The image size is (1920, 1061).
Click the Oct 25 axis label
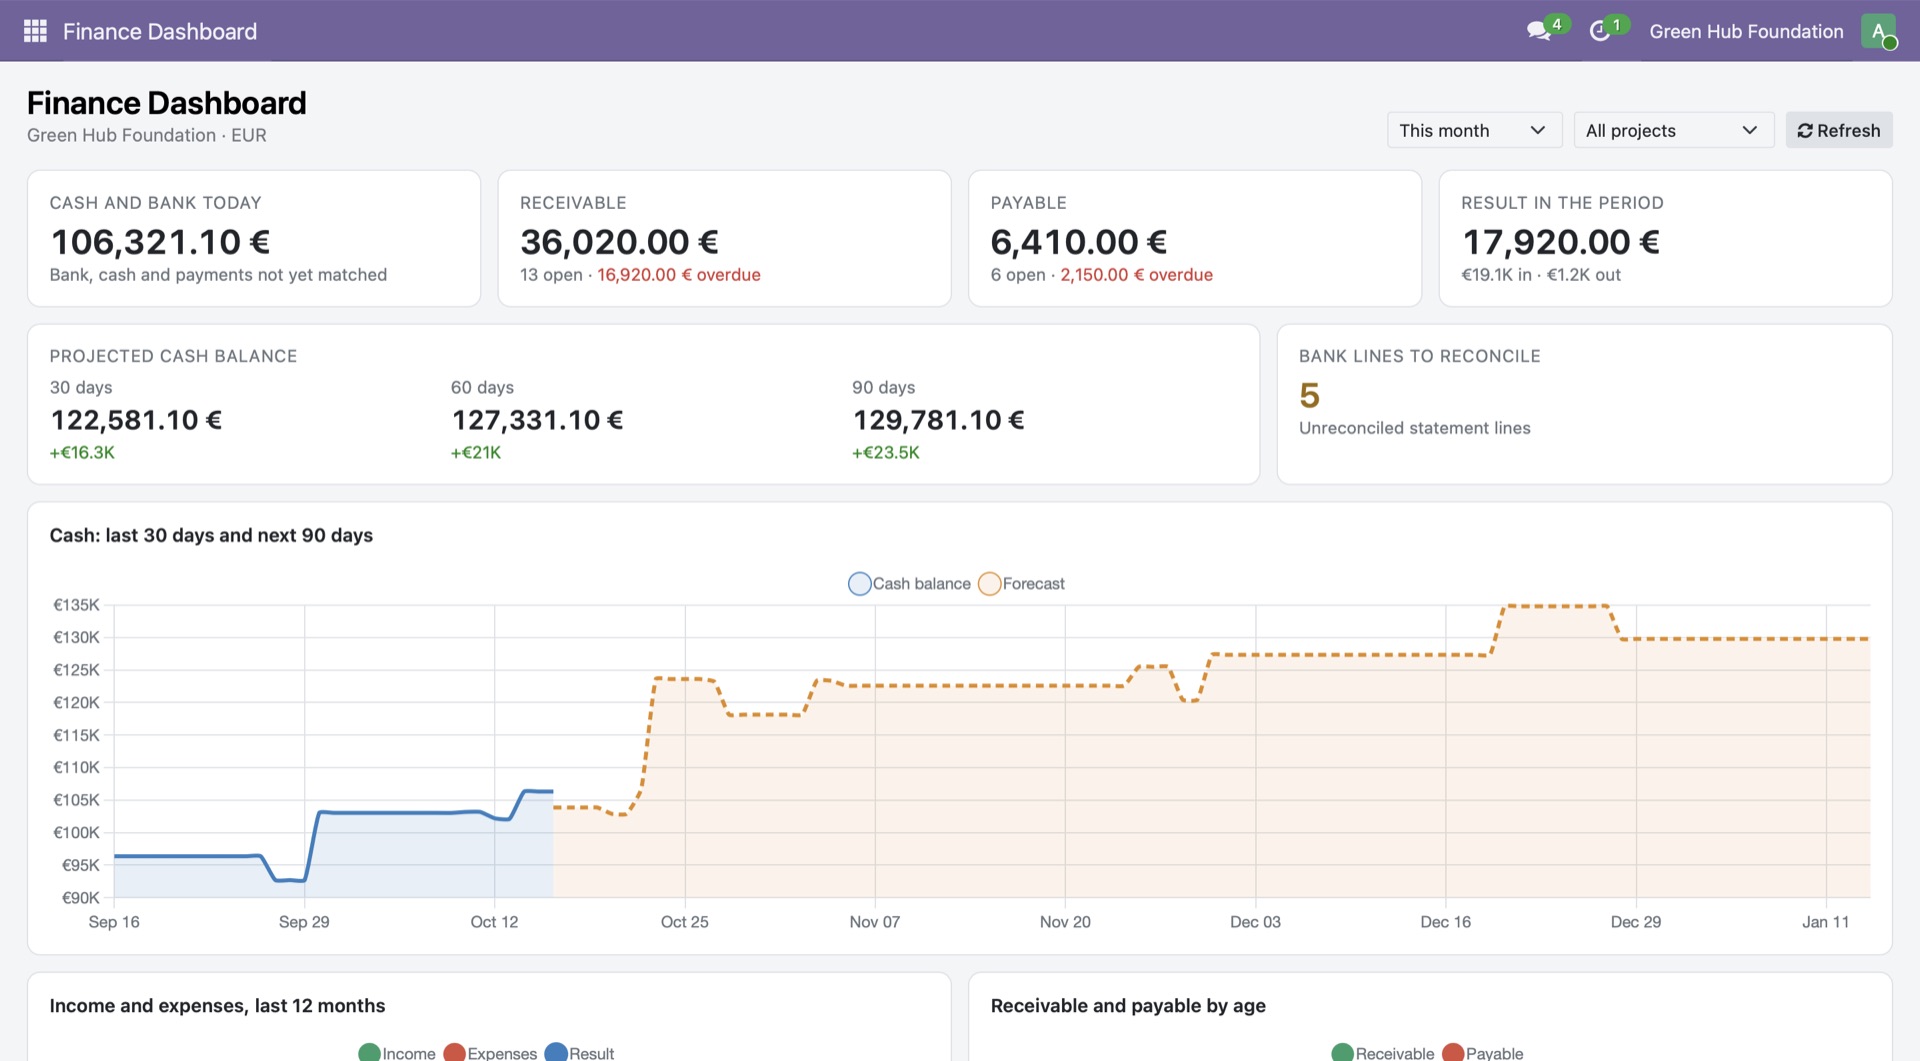coord(684,922)
